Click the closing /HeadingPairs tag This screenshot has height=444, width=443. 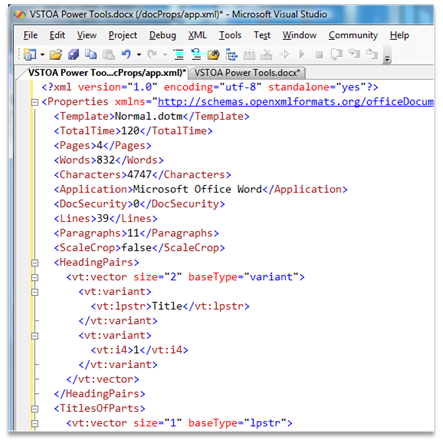pos(99,394)
